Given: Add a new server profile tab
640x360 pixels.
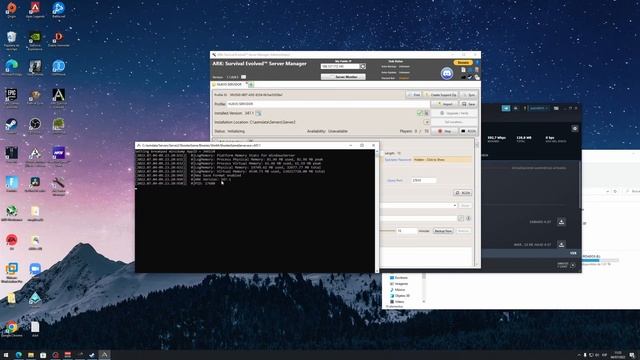Looking at the screenshot, I should coord(251,84).
